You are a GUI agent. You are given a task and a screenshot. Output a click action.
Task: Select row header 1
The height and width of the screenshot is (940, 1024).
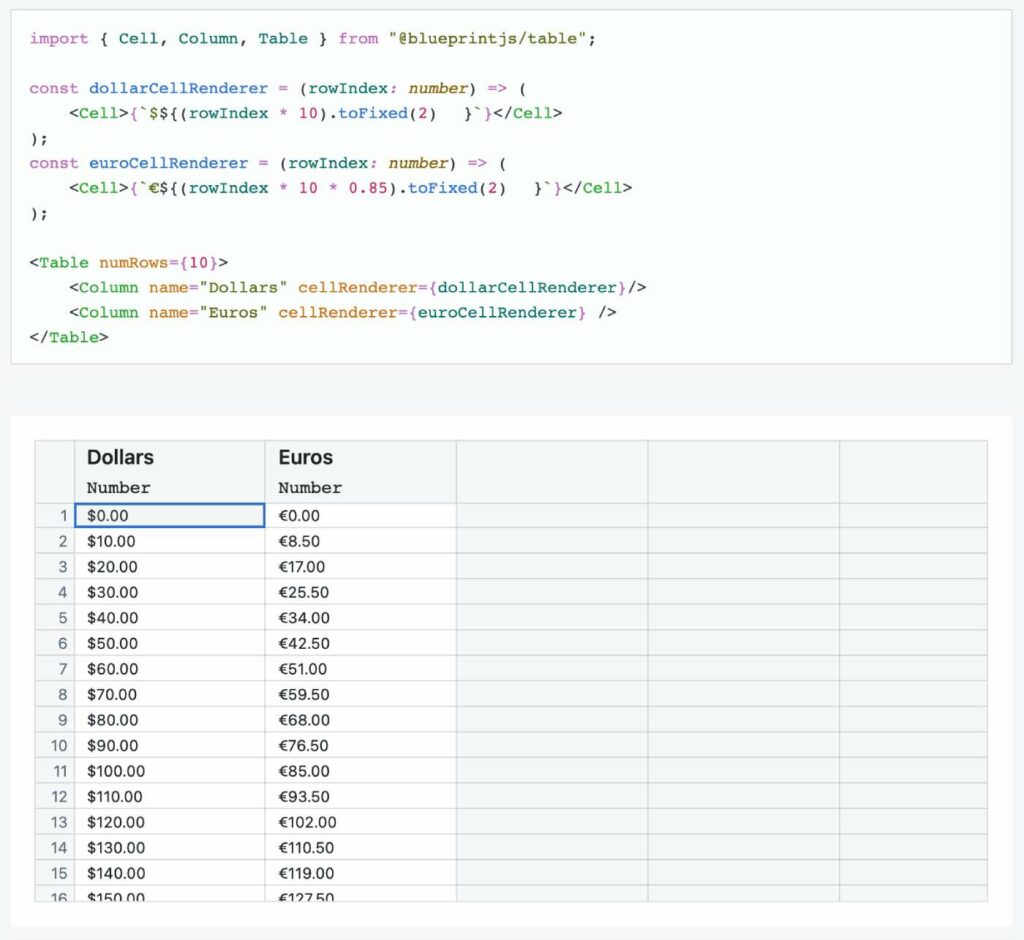click(x=55, y=515)
